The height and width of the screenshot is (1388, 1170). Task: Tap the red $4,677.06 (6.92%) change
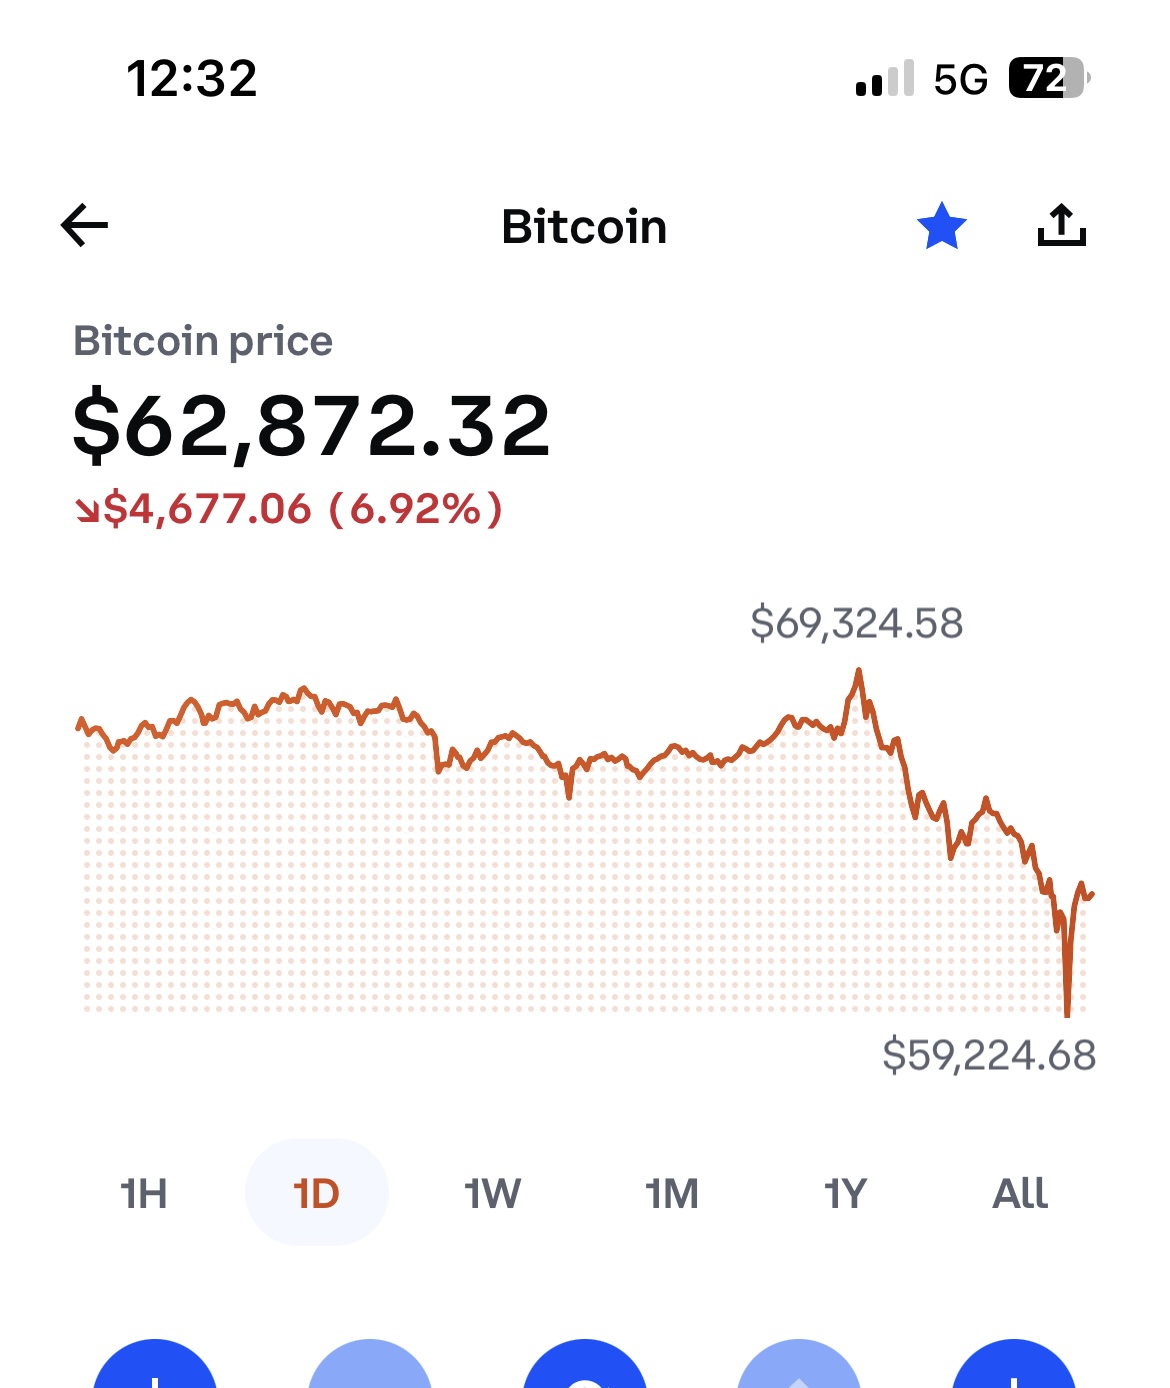point(290,510)
